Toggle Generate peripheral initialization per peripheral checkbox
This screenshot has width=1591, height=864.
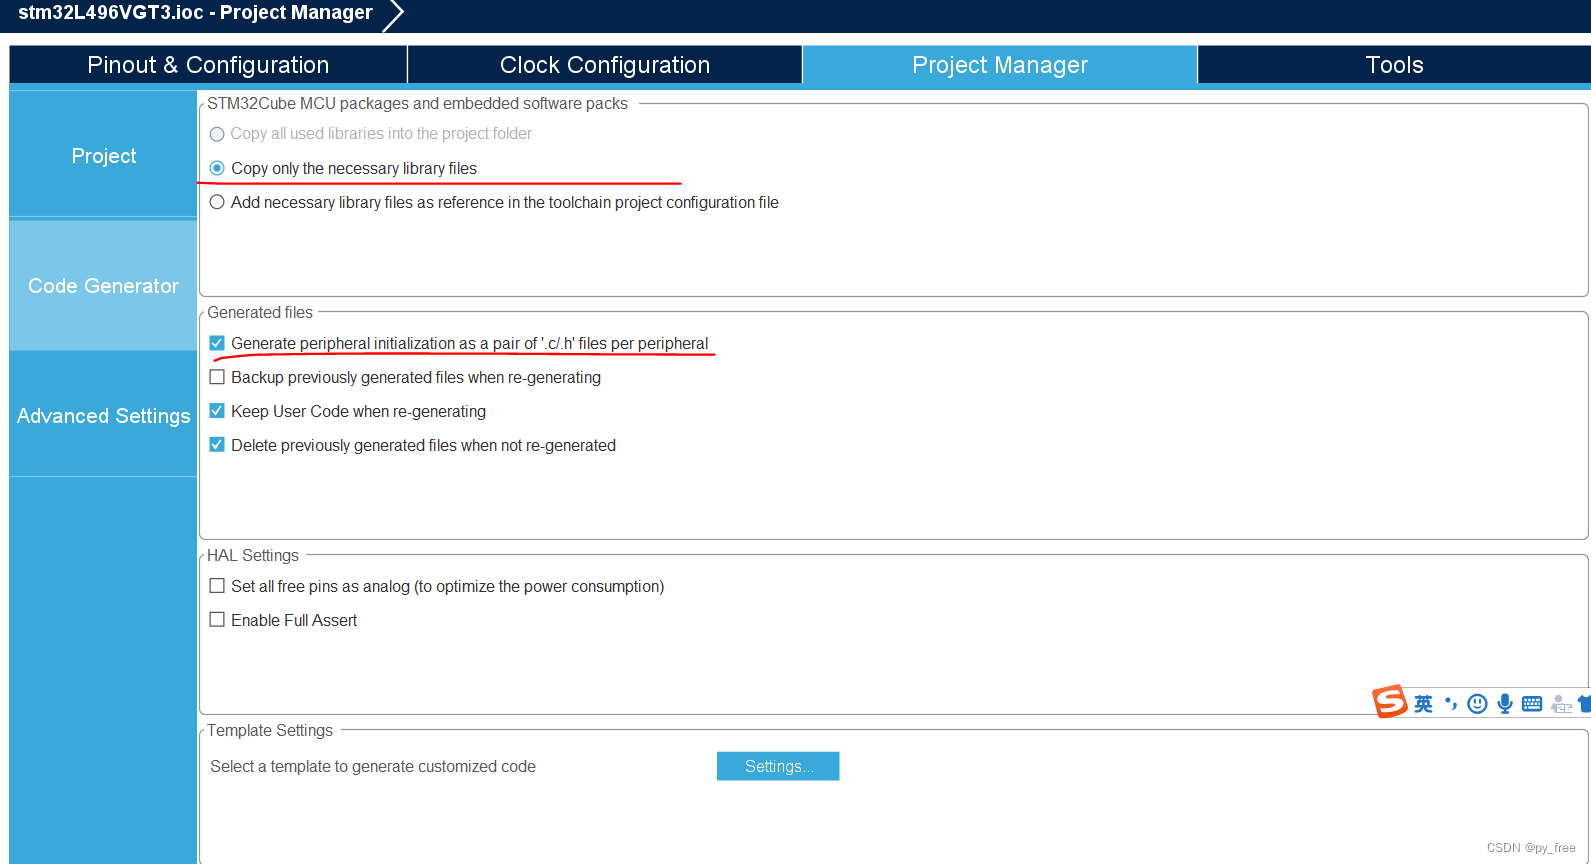[217, 343]
